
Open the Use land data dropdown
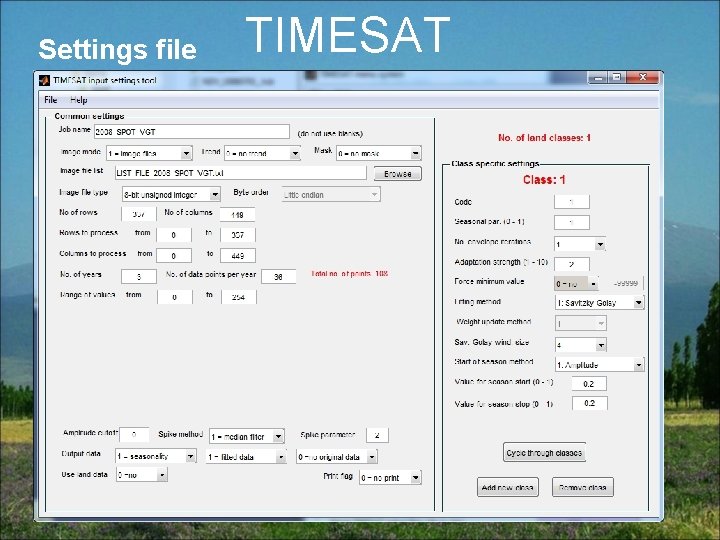click(x=142, y=475)
